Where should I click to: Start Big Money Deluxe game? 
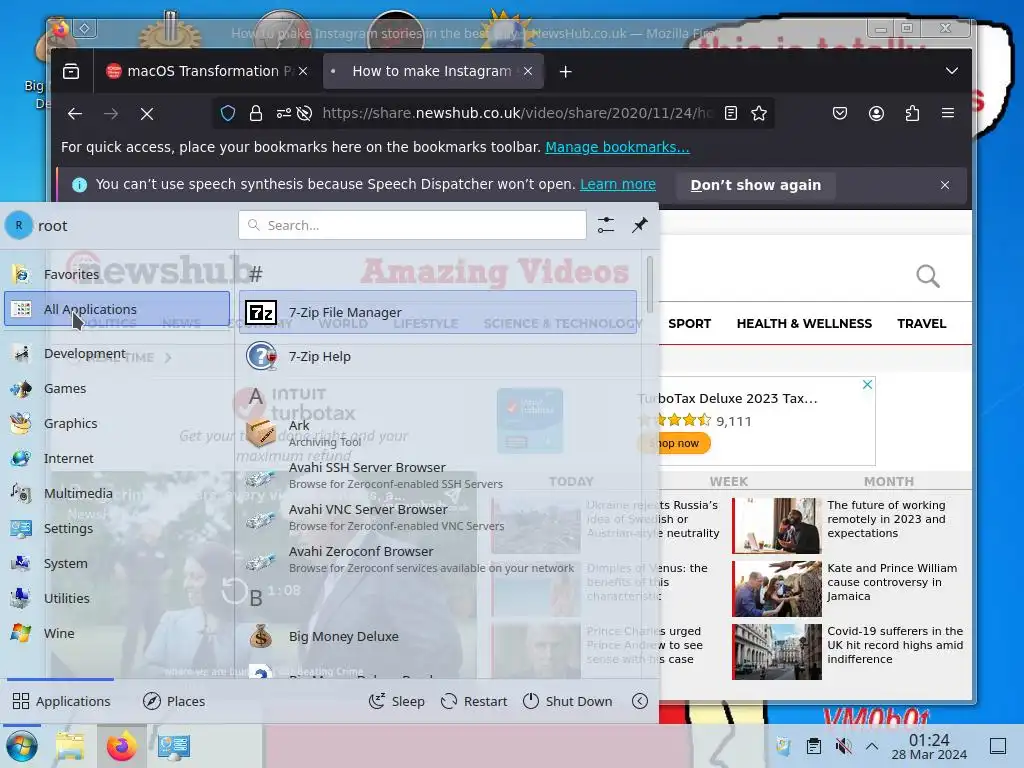pos(438,636)
